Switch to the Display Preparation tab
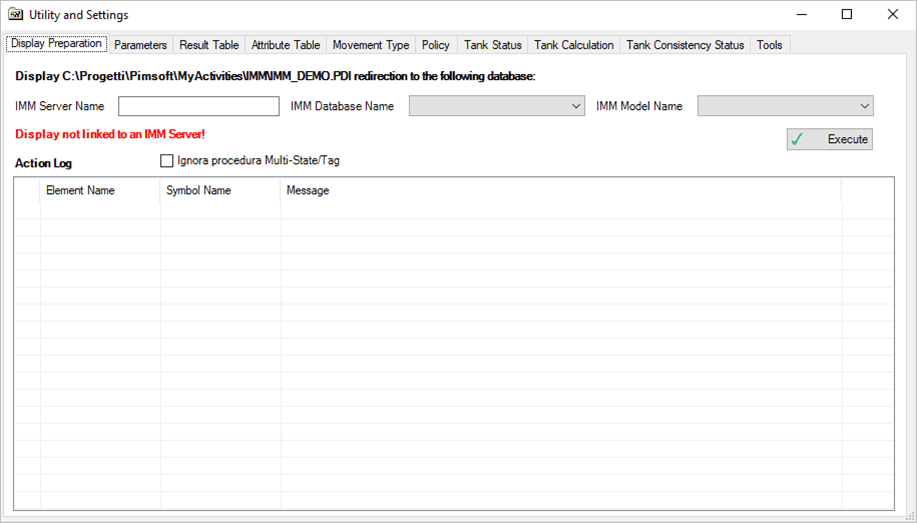 point(57,43)
